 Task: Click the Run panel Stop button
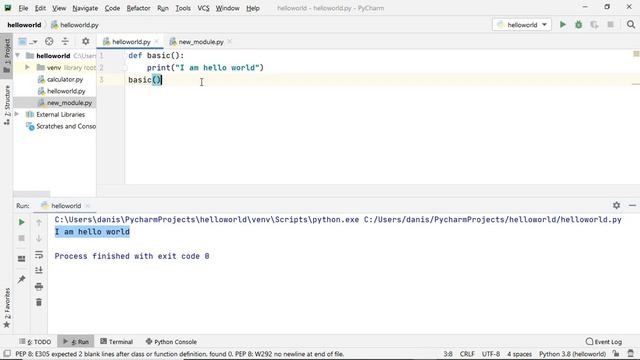point(22,238)
